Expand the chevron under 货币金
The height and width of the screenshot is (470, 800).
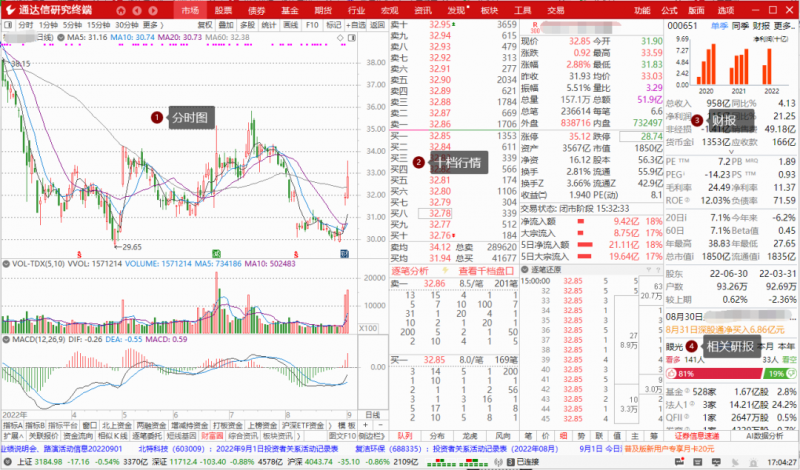click(x=731, y=152)
